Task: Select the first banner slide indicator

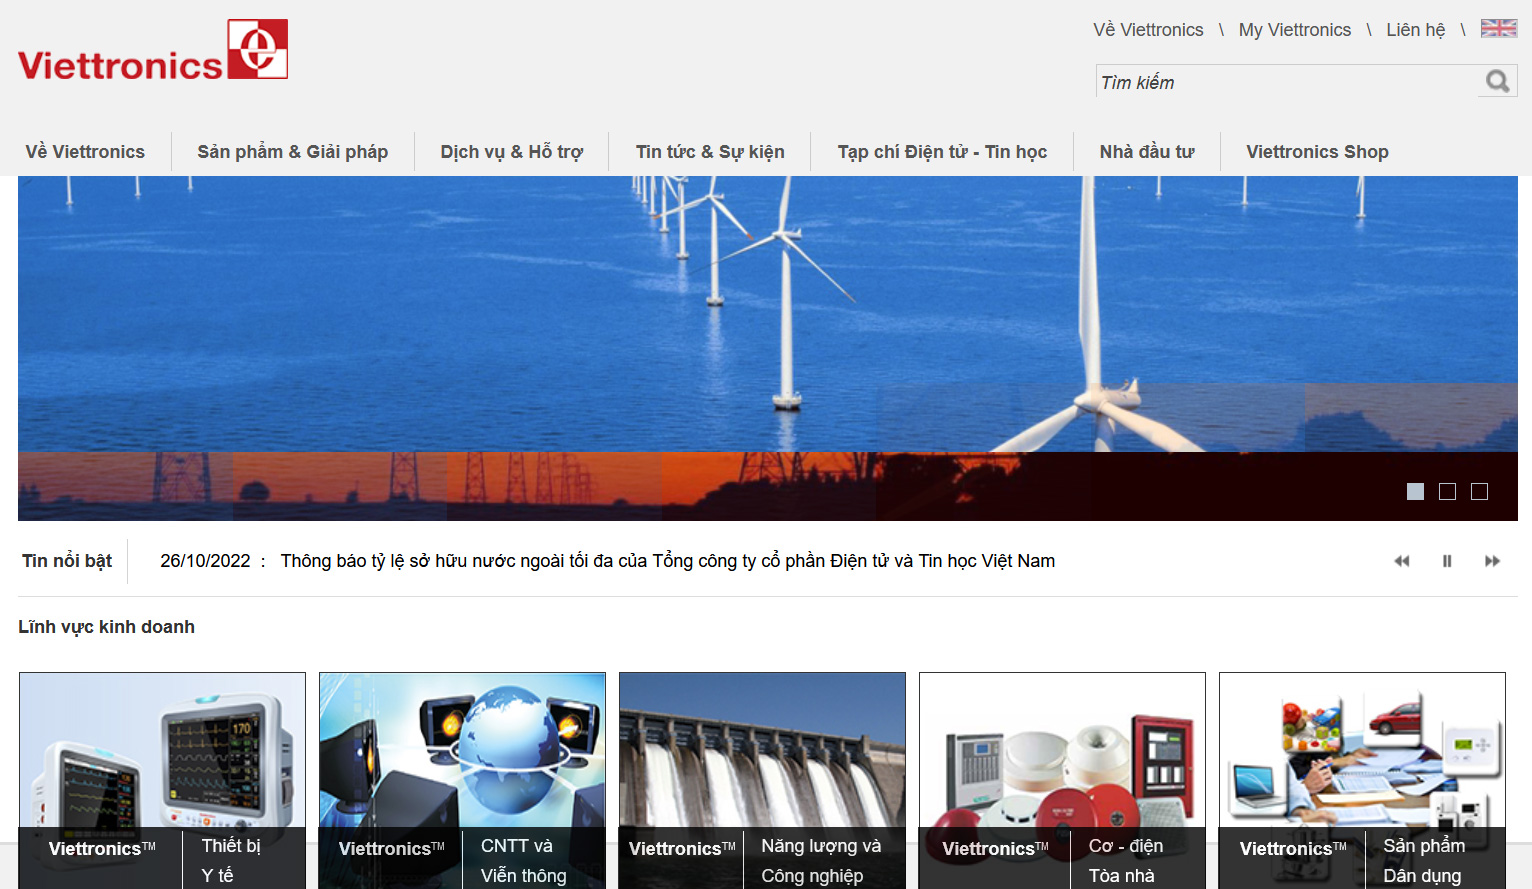Action: (x=1415, y=491)
